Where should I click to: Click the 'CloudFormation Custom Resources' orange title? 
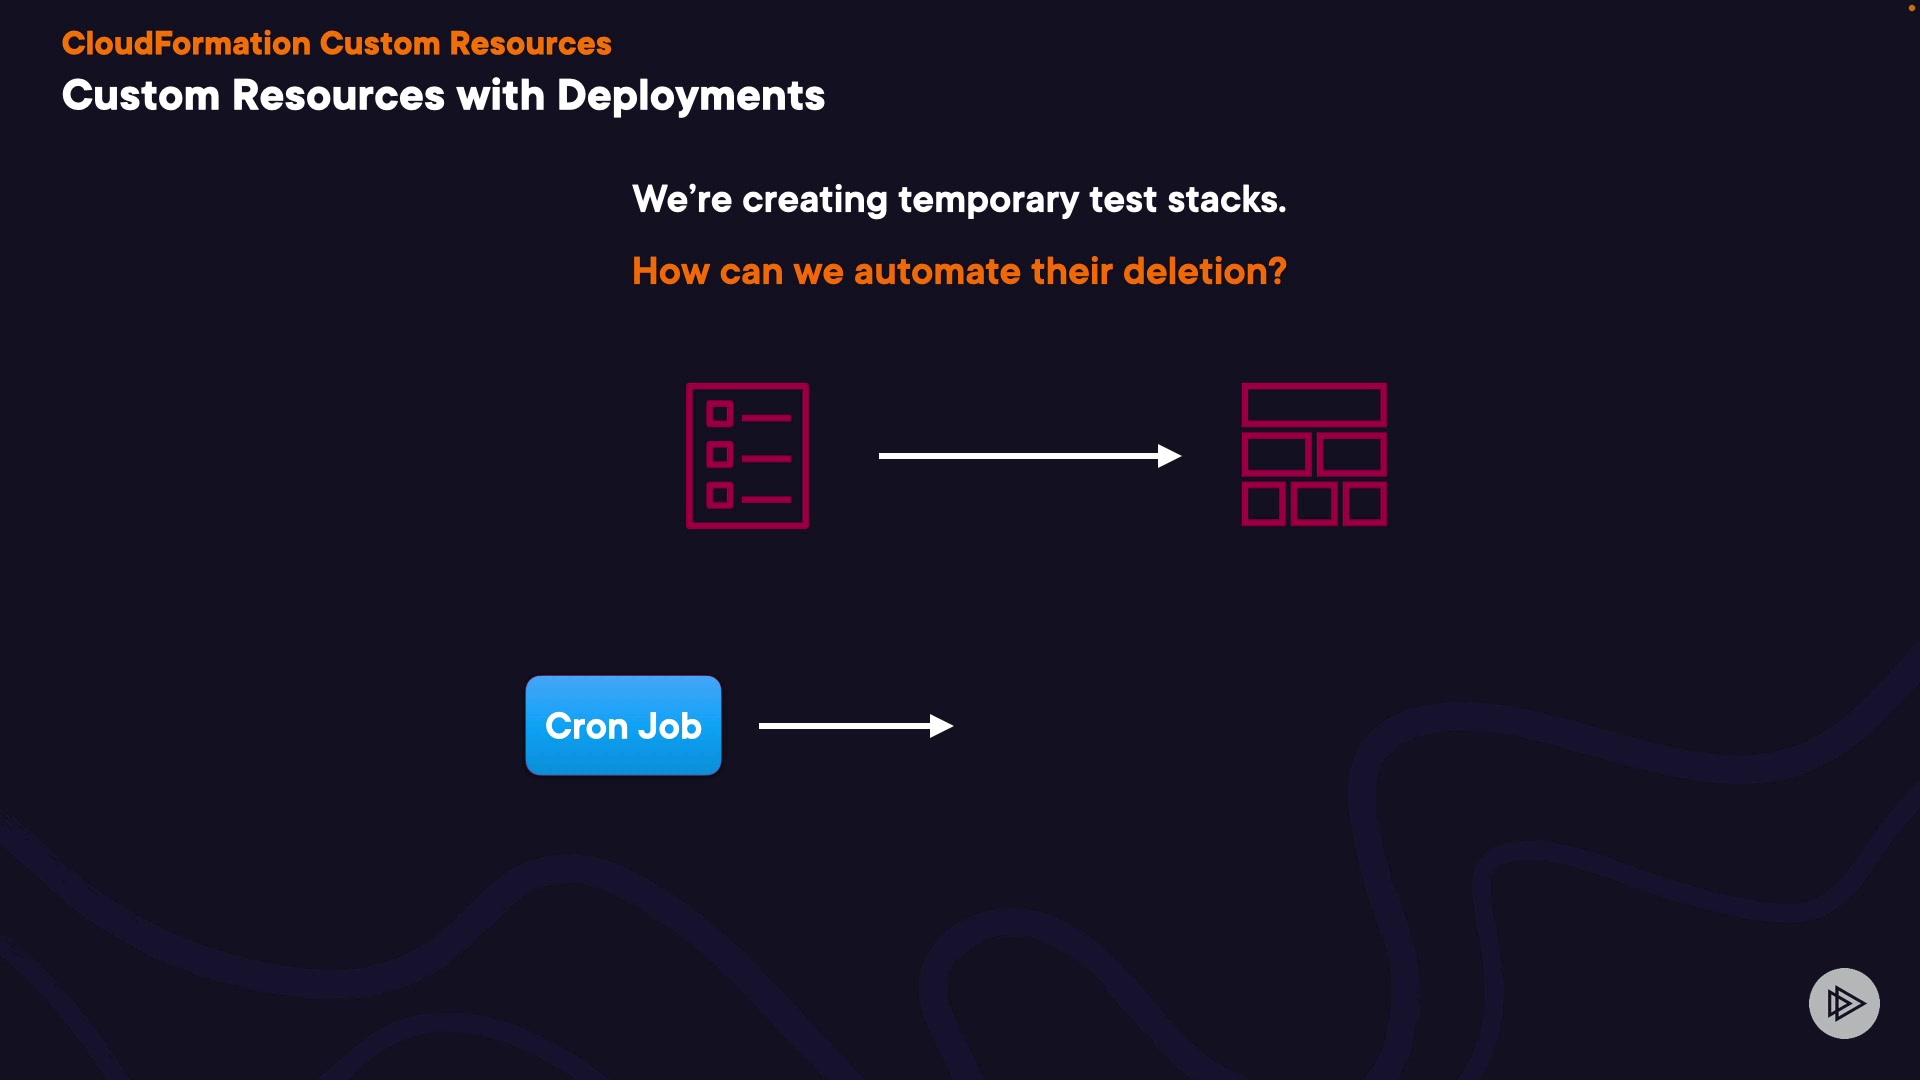tap(336, 44)
